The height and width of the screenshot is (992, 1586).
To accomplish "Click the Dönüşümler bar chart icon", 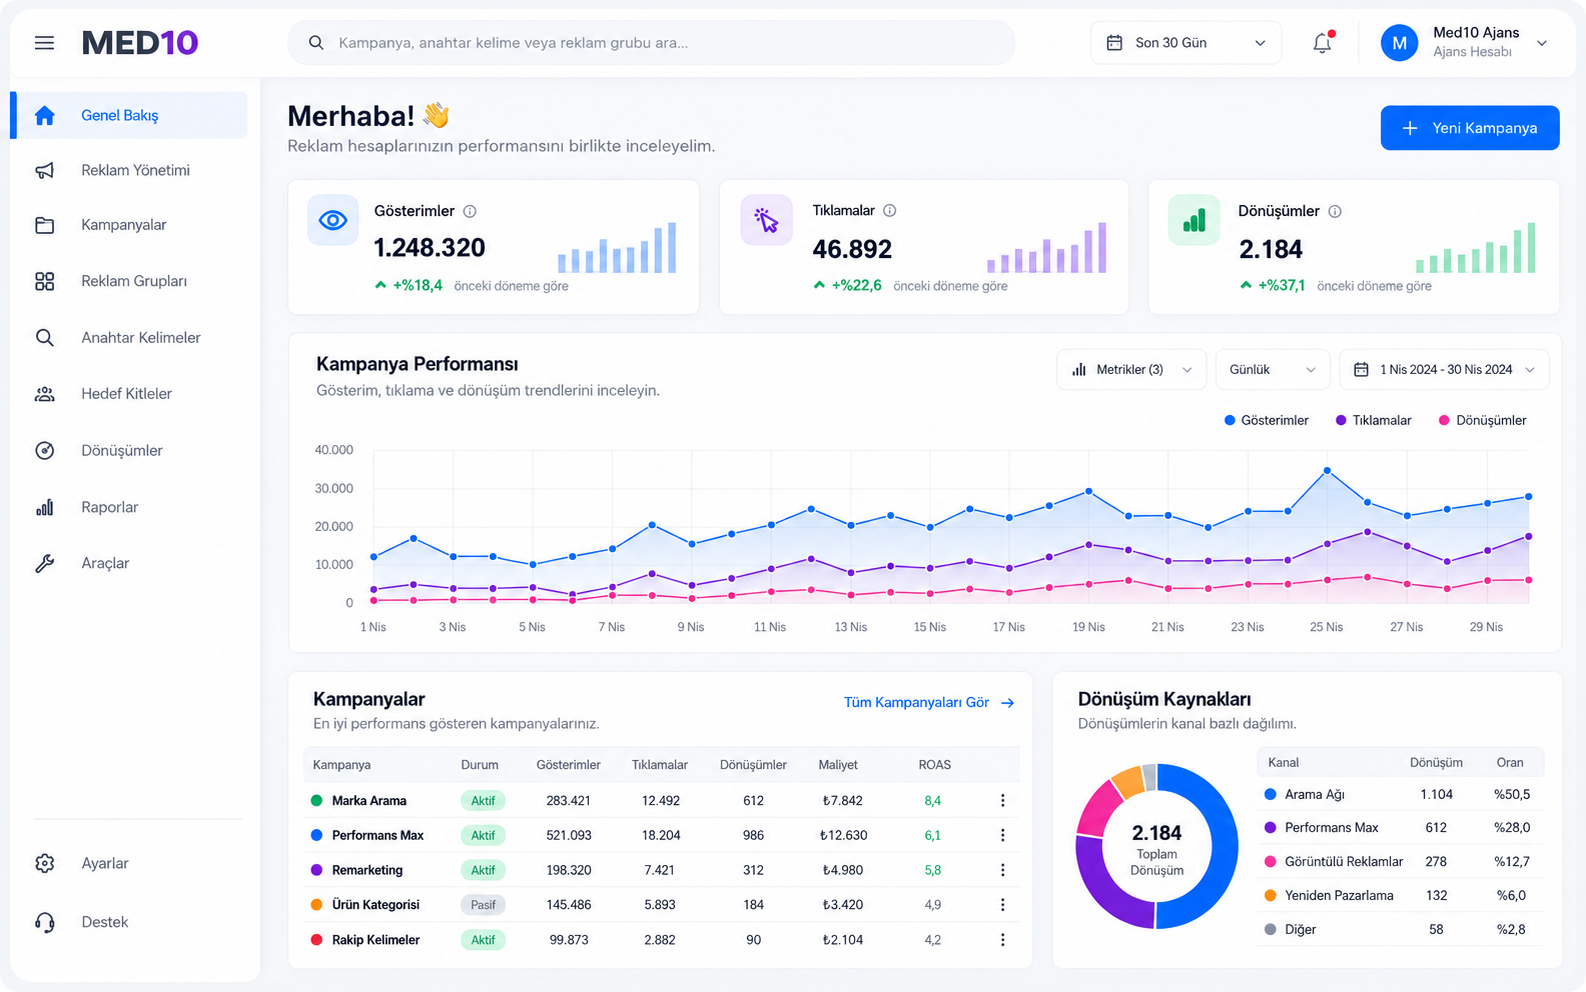I will click(x=1194, y=220).
